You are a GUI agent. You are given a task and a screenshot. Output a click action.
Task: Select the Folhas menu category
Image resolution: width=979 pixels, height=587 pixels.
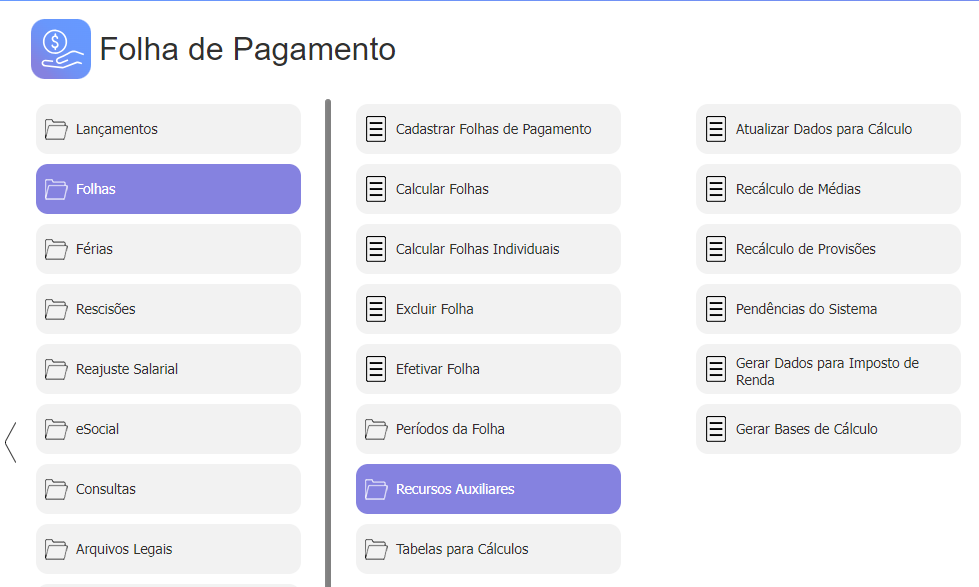169,189
